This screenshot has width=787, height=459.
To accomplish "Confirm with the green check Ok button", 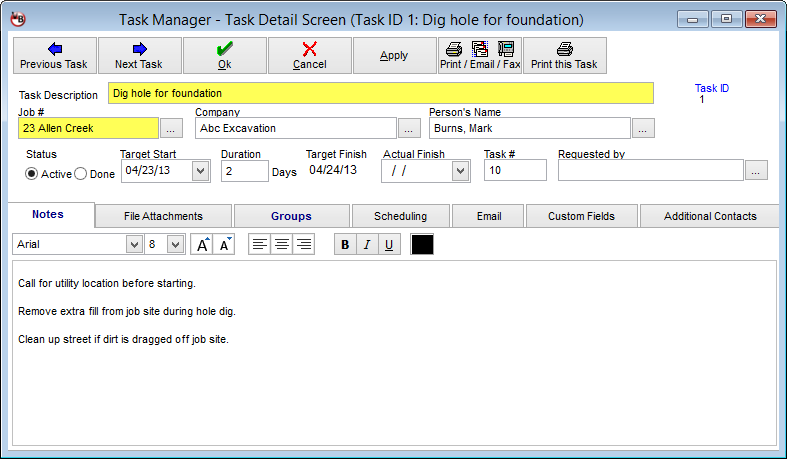I will point(224,56).
